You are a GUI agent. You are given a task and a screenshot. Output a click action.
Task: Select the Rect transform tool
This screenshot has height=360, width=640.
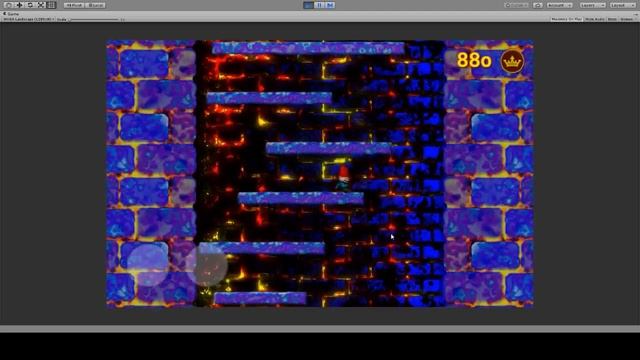click(51, 5)
